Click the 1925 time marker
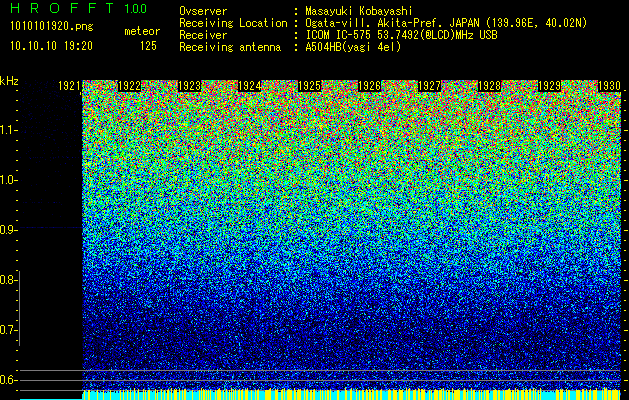 tap(310, 86)
